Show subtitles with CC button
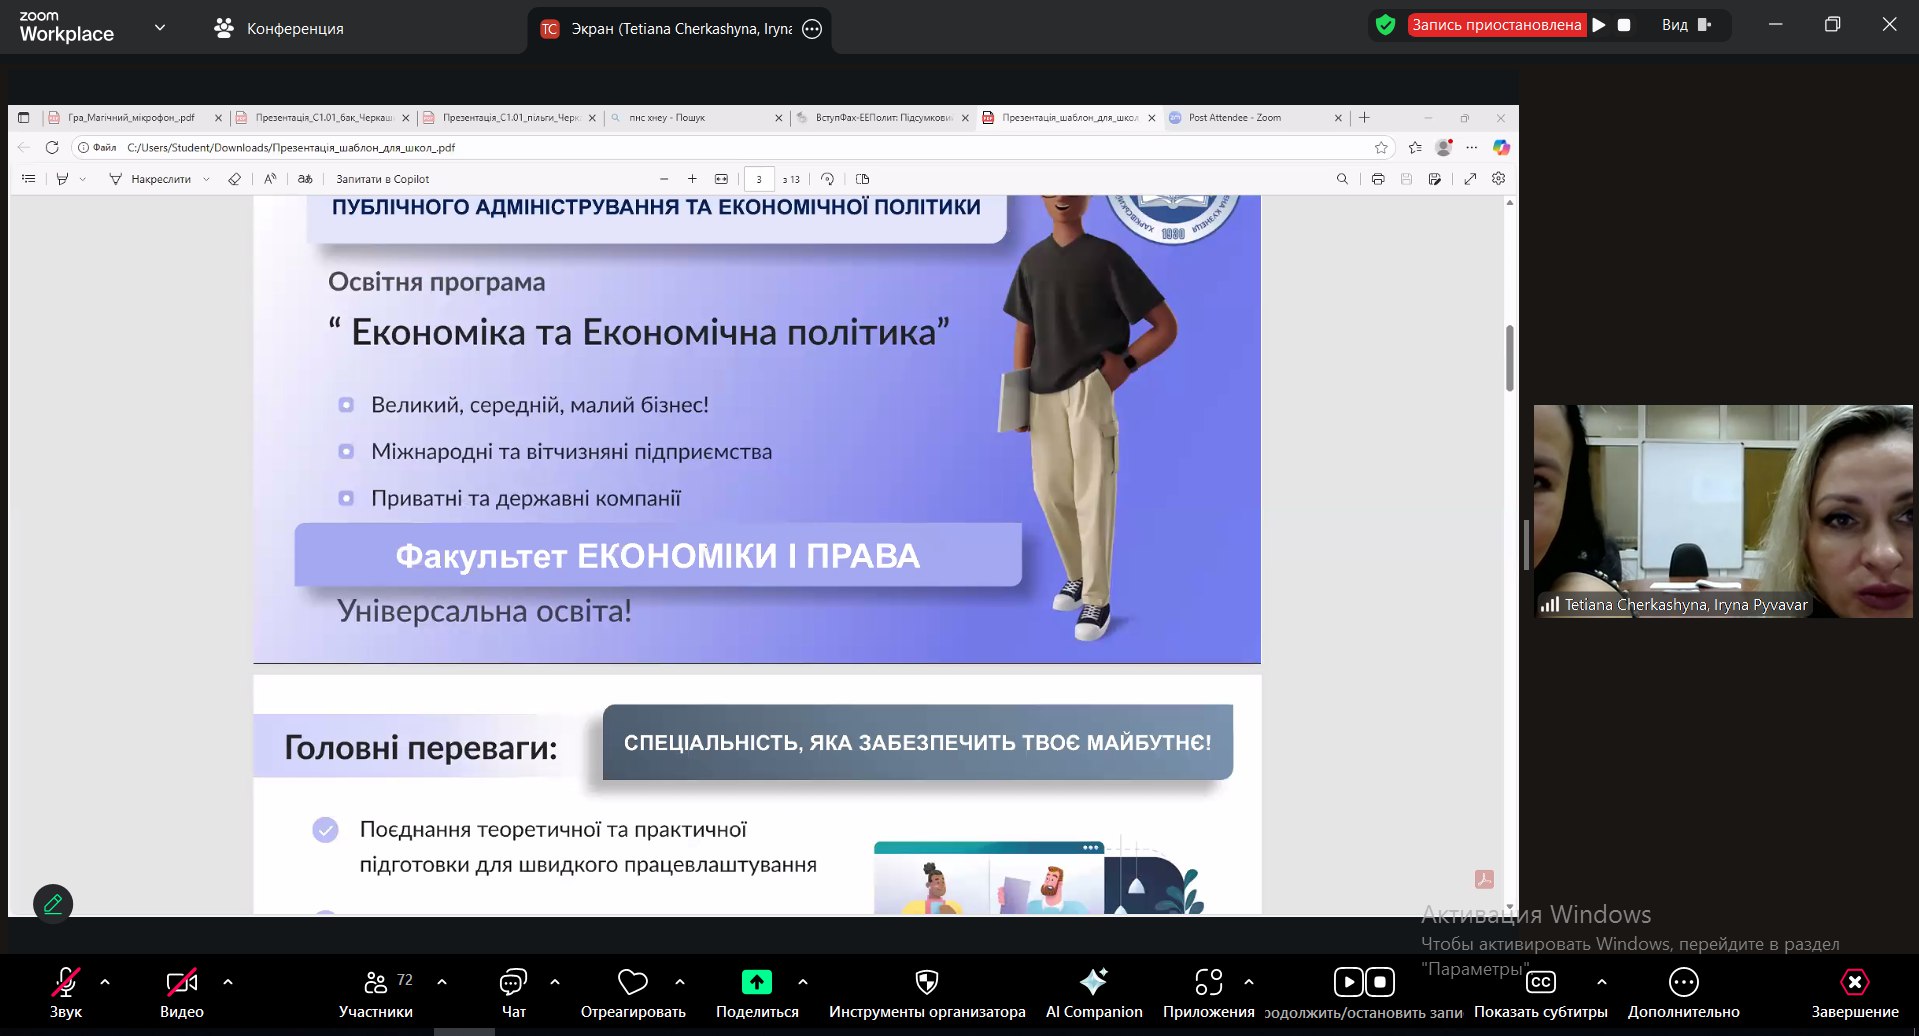The width and height of the screenshot is (1919, 1036). tap(1540, 982)
